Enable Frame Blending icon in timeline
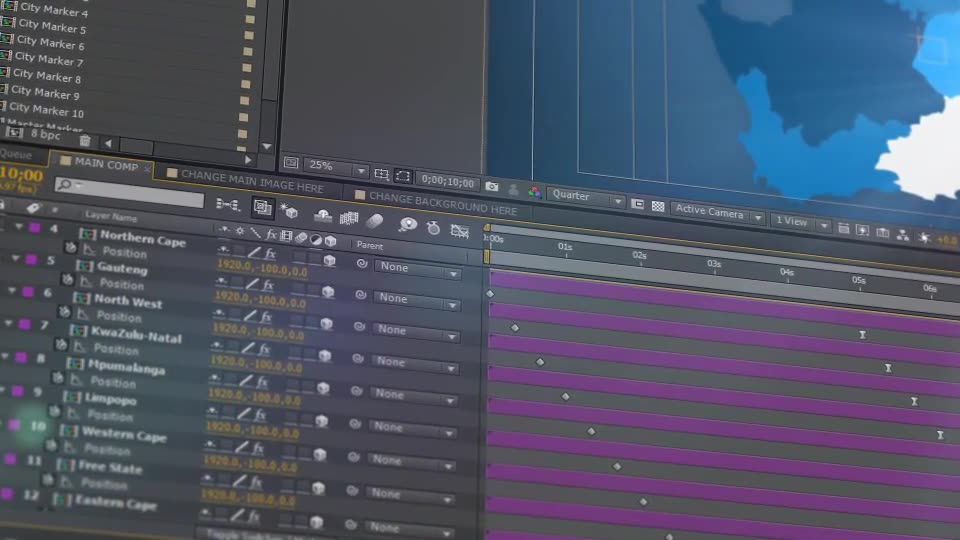 point(348,218)
